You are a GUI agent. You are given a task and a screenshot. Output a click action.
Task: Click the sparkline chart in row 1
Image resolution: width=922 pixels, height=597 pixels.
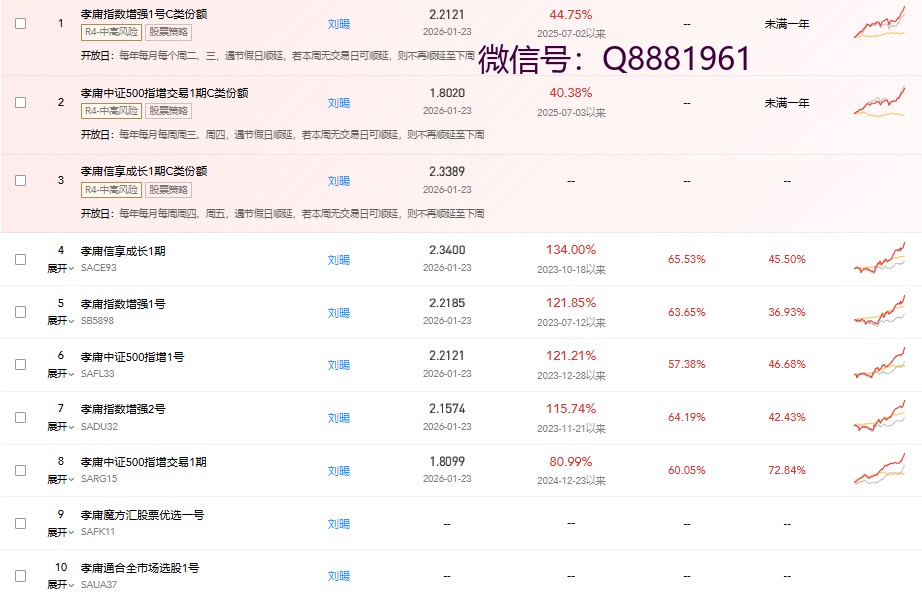point(879,23)
